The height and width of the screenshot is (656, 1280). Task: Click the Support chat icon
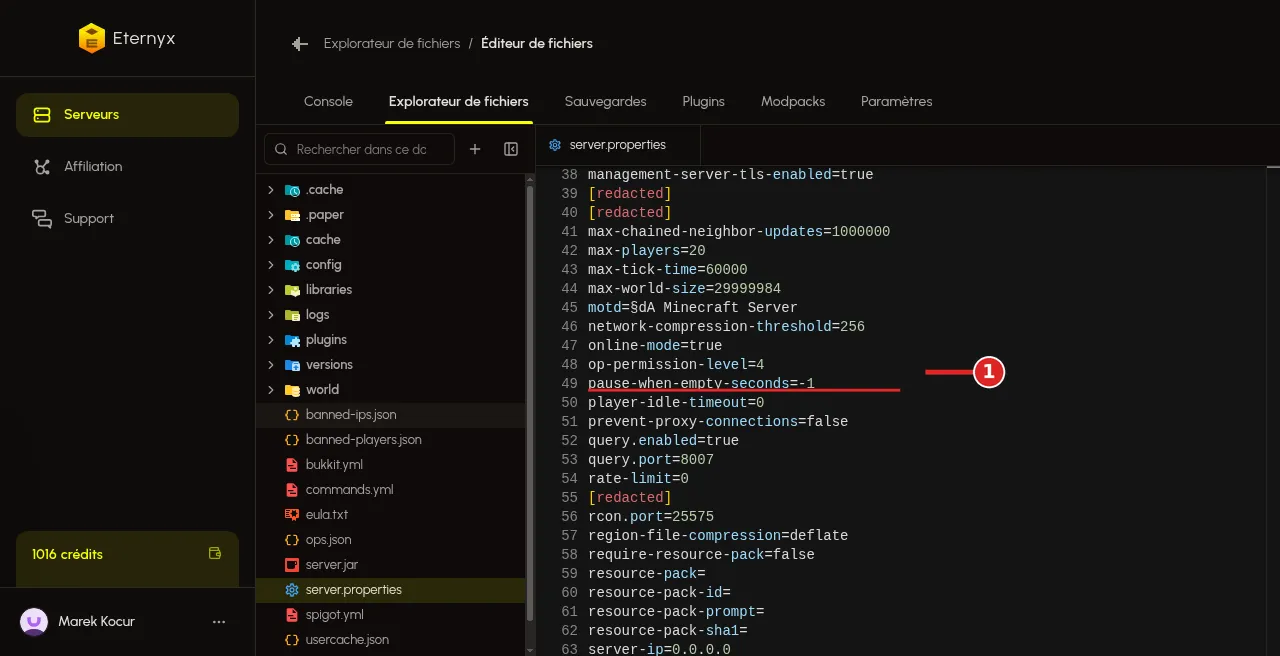[42, 219]
